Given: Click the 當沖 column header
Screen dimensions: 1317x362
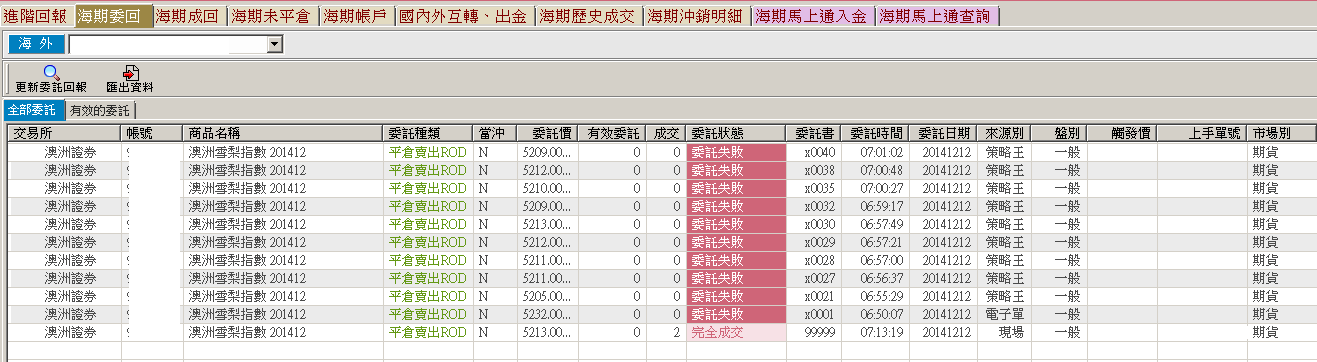Looking at the screenshot, I should click(495, 133).
